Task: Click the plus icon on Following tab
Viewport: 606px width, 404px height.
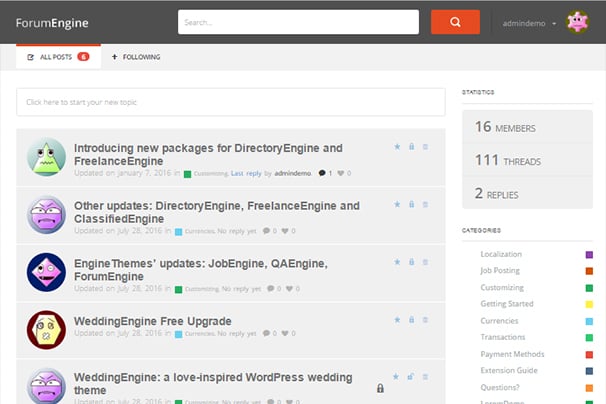Action: (114, 57)
